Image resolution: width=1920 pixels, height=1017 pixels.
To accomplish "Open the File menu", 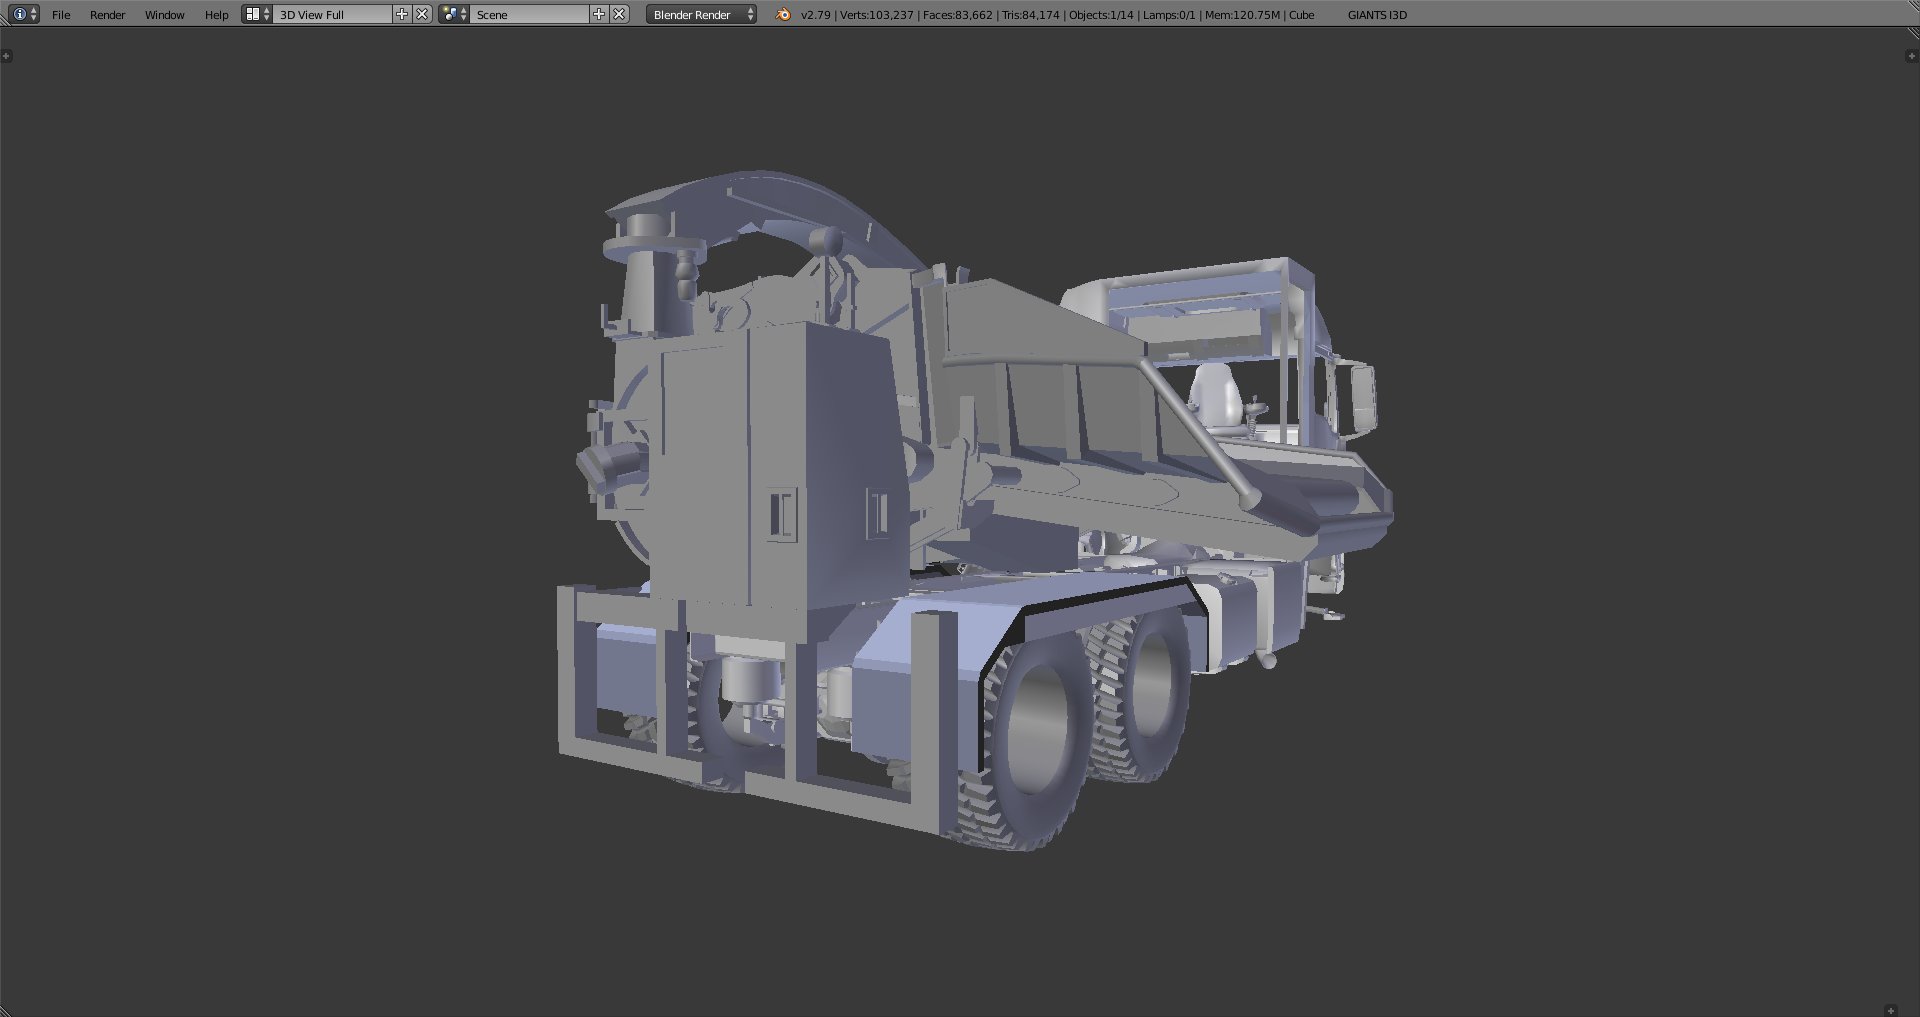I will coord(61,15).
